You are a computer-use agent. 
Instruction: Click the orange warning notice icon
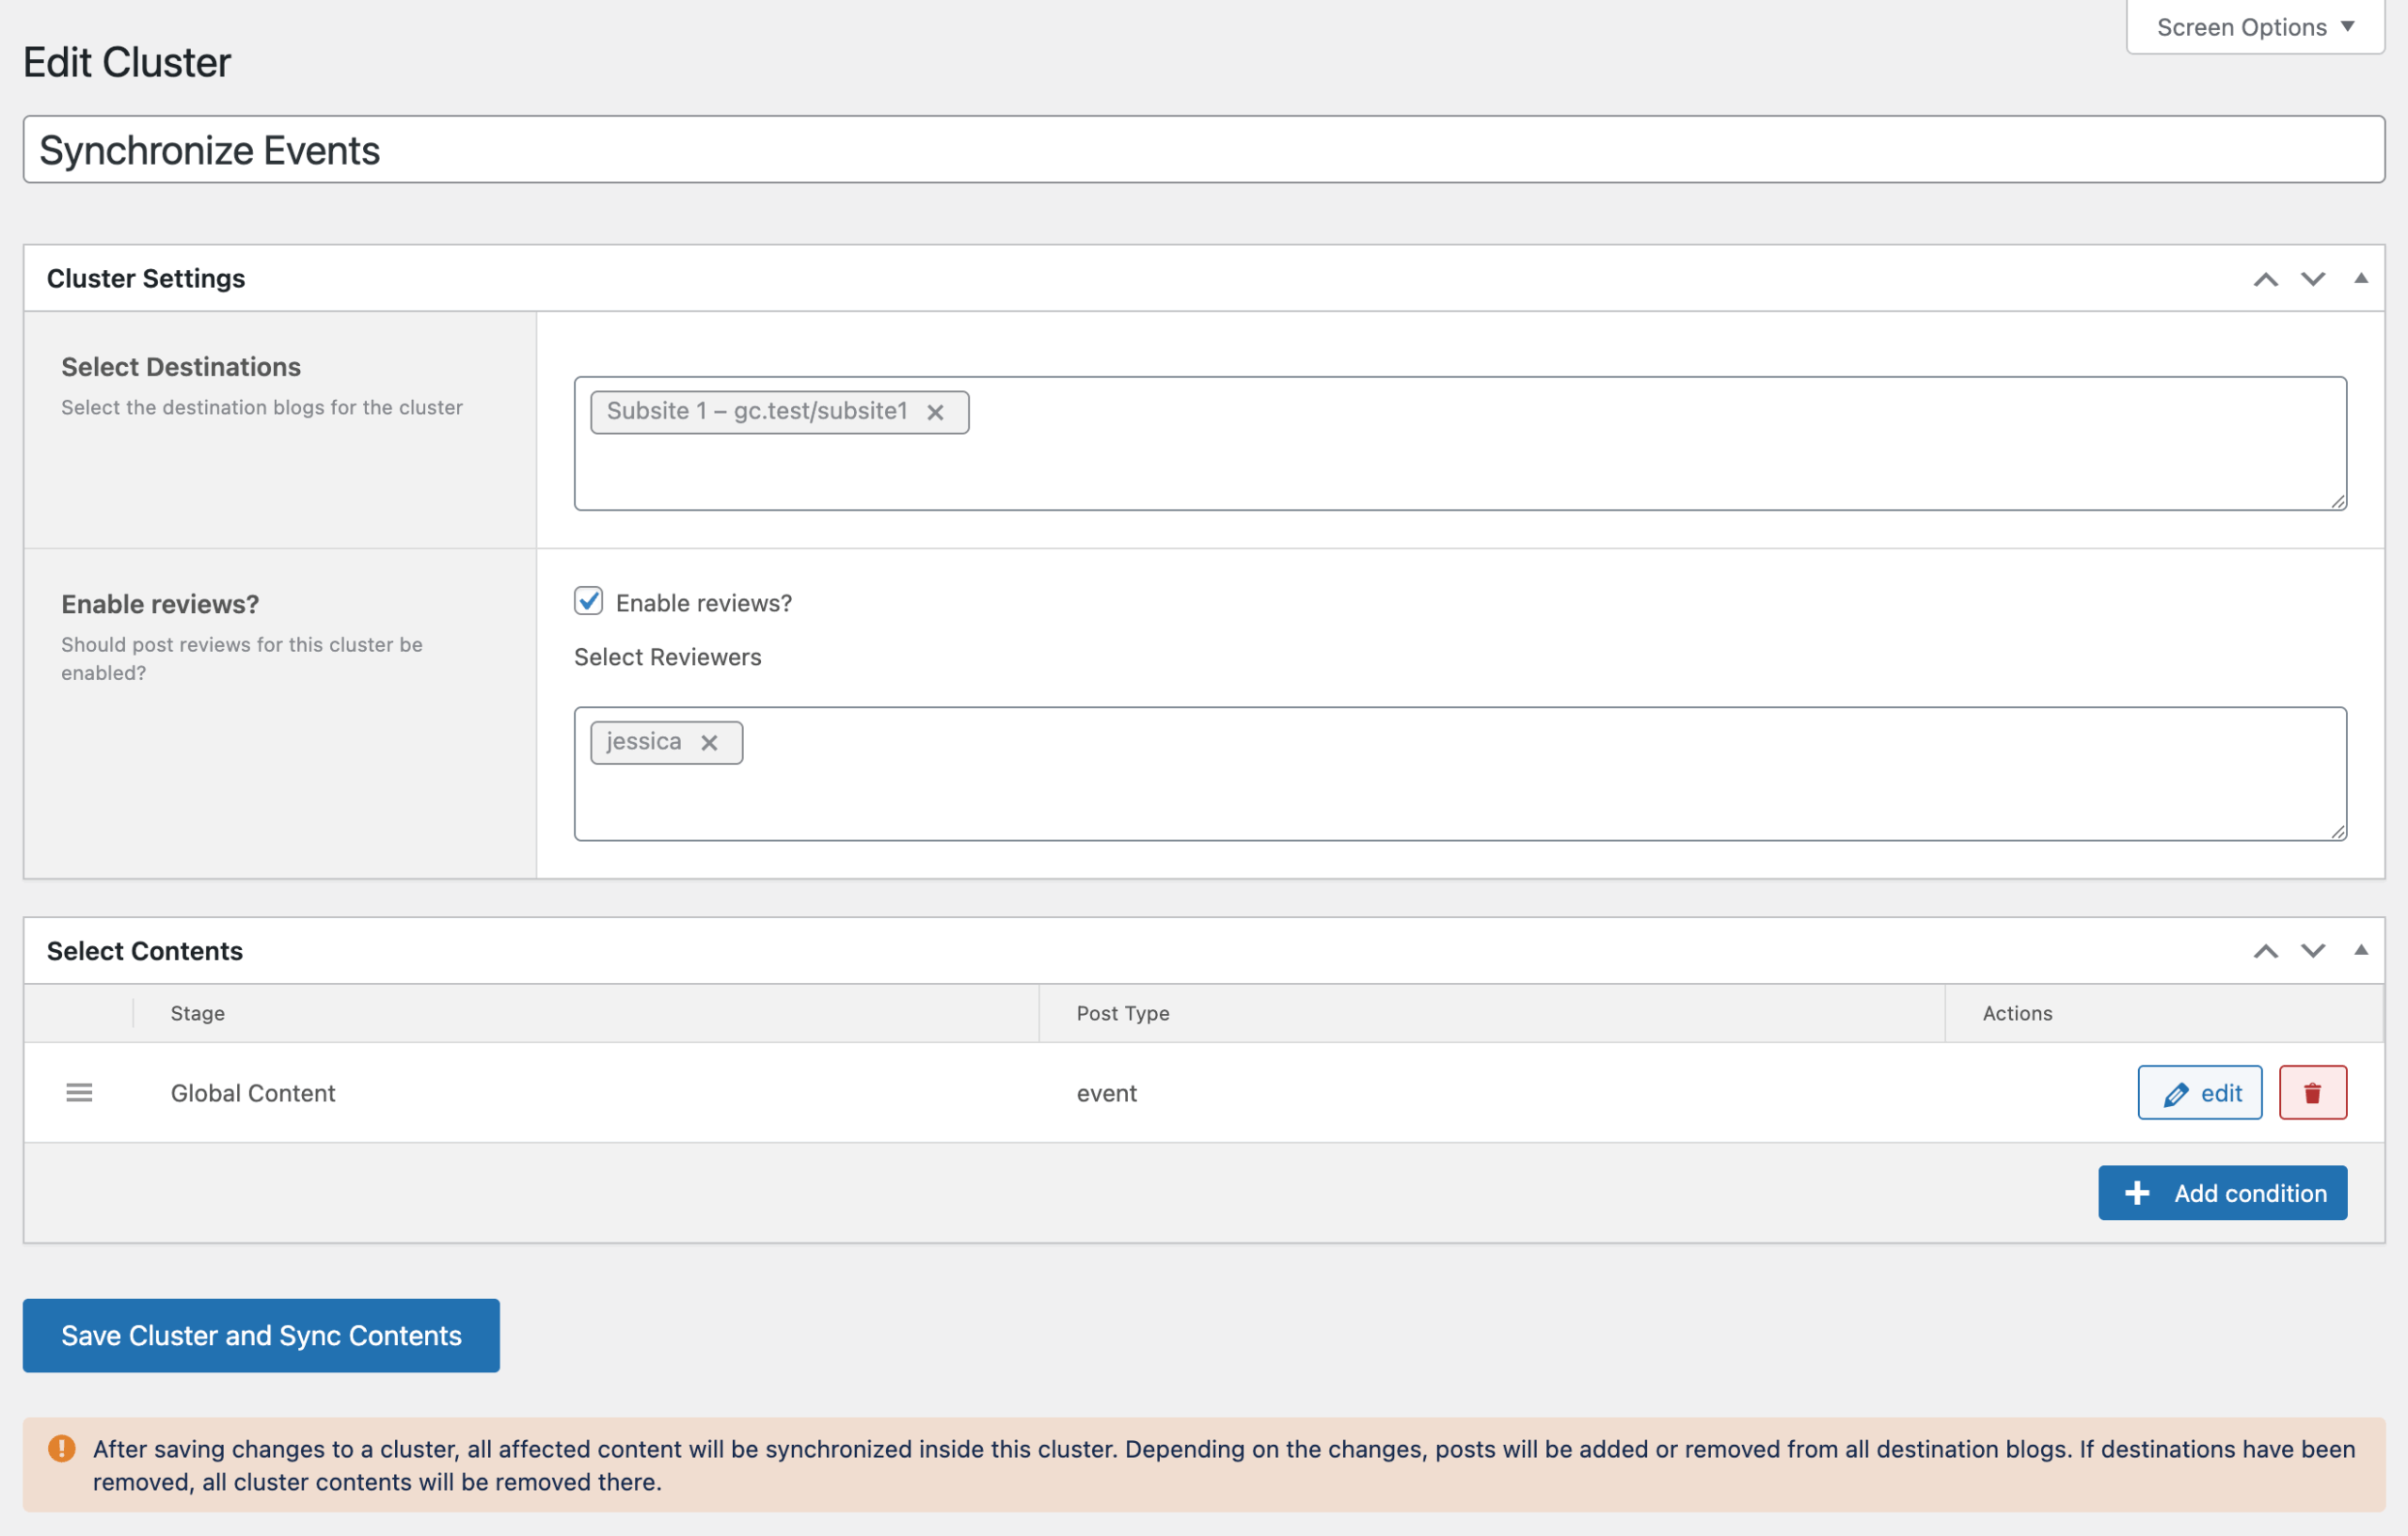(x=62, y=1448)
